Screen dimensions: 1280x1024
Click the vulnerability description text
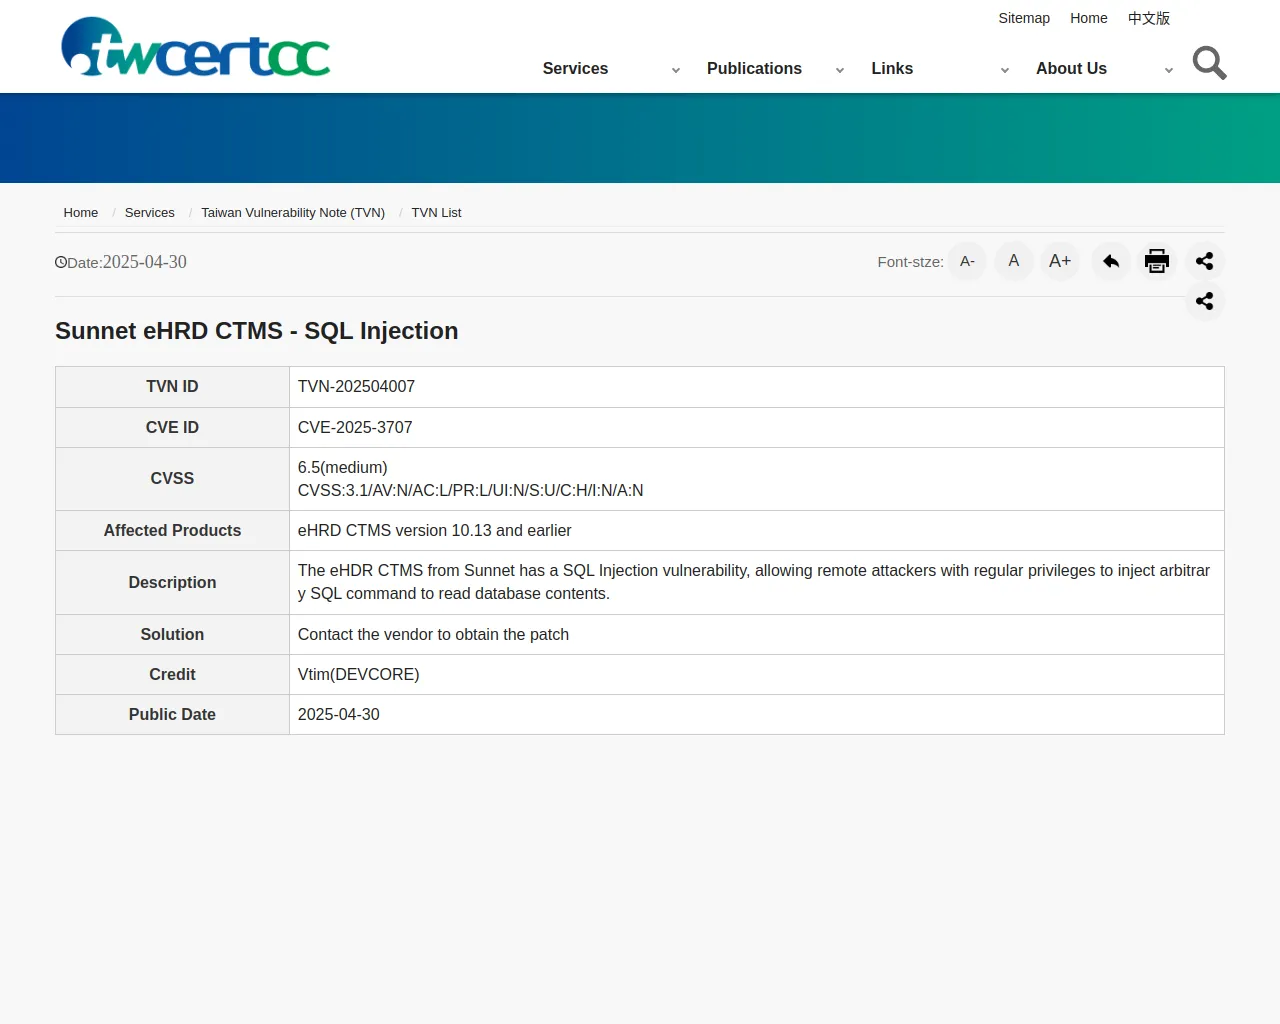tap(754, 582)
